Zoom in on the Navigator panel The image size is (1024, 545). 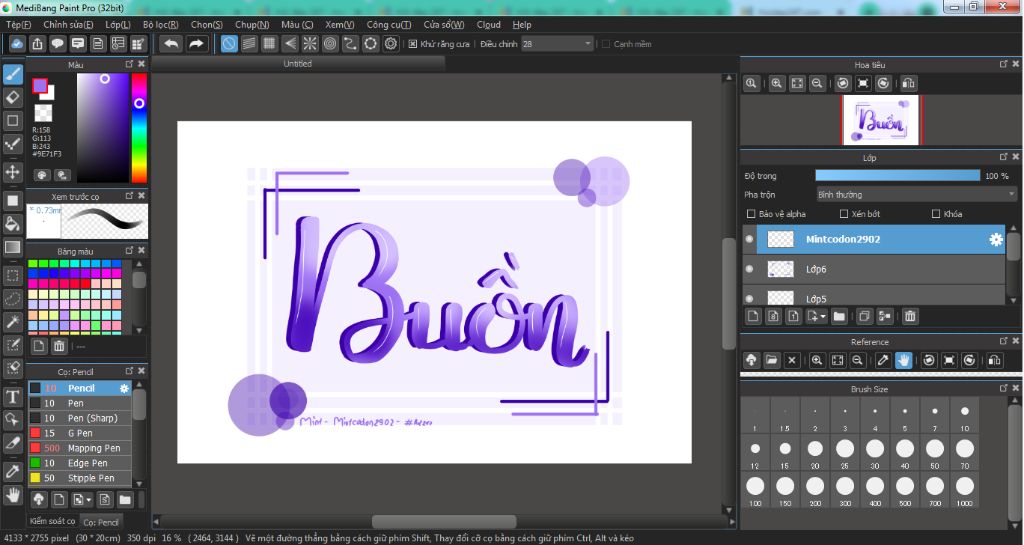coord(776,84)
